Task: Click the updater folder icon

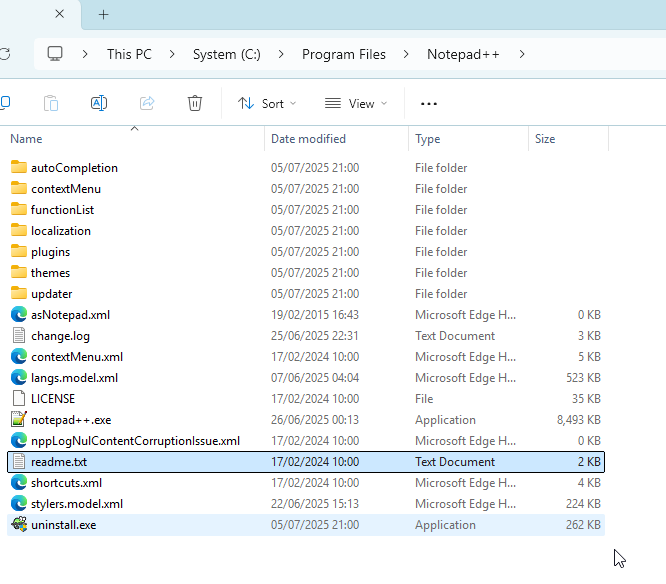Action: click(19, 293)
